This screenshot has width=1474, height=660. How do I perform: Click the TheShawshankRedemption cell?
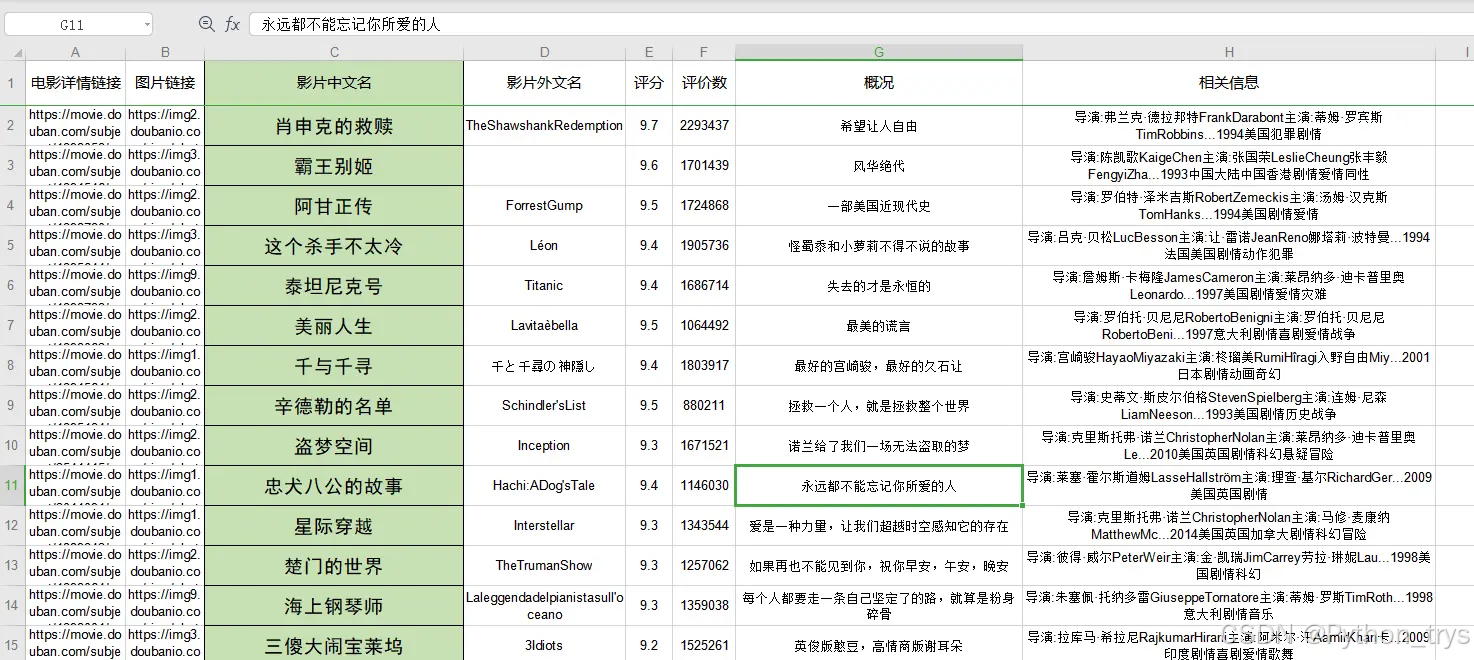[544, 126]
